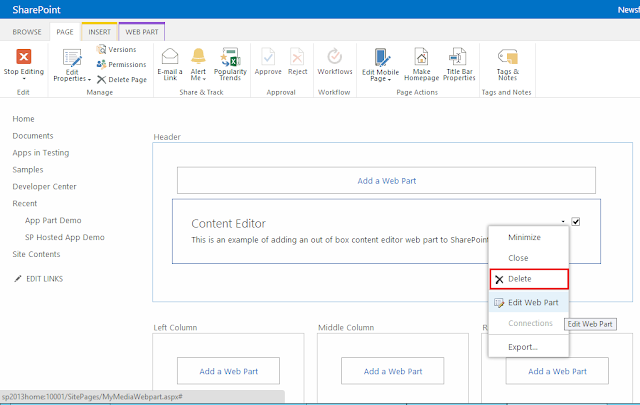
Task: Go to Home in left navigation
Action: [23, 119]
